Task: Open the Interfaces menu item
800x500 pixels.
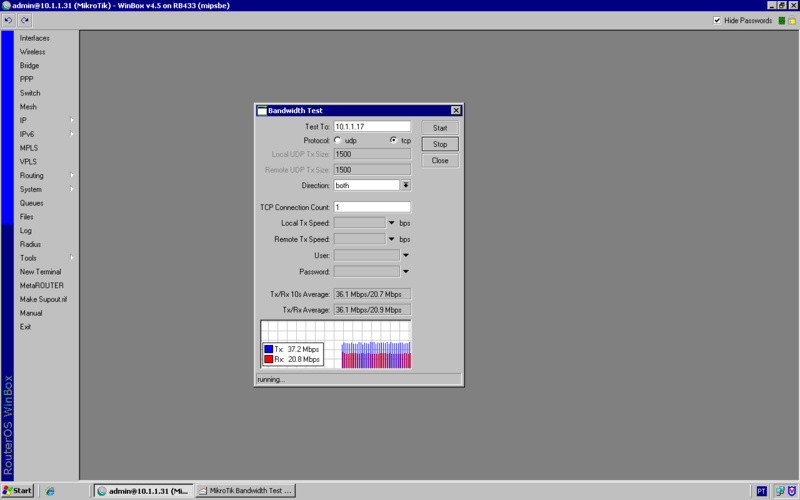Action: [35, 38]
